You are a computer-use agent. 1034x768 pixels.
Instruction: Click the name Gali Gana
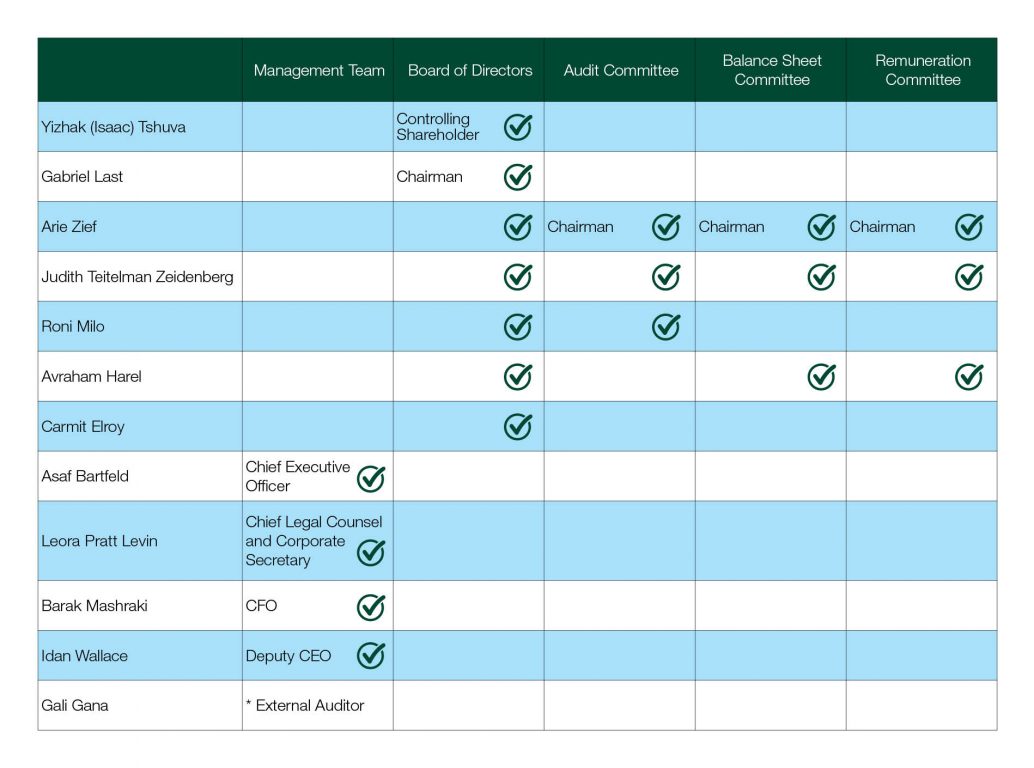pos(75,705)
